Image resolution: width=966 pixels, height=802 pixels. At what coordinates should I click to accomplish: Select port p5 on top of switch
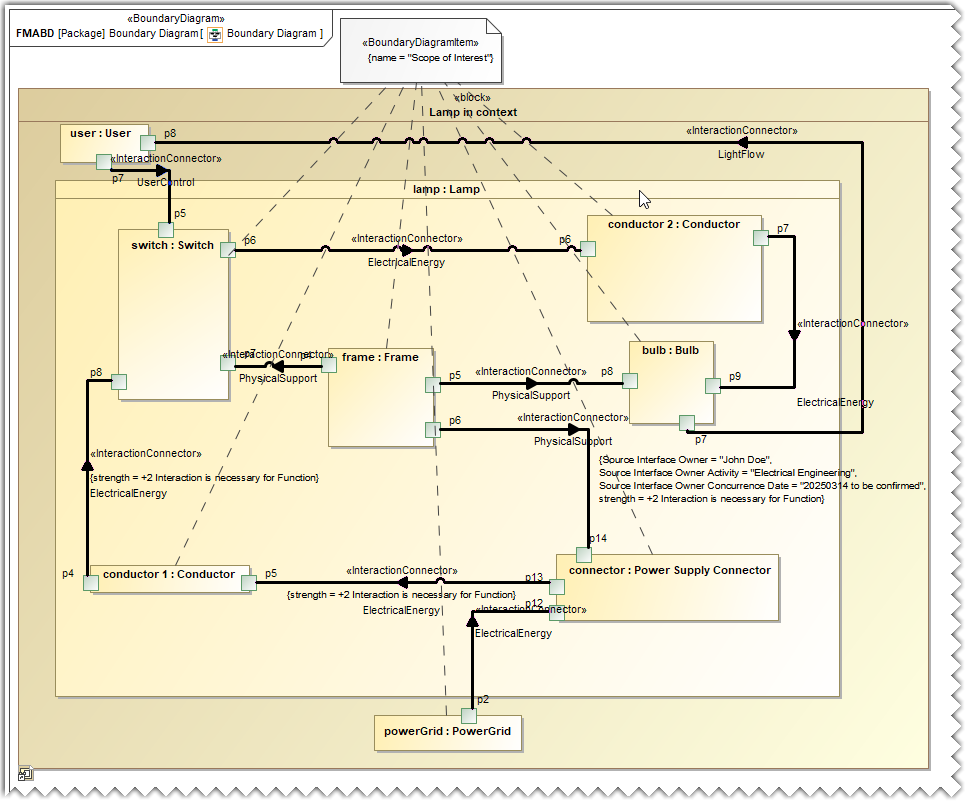[166, 230]
